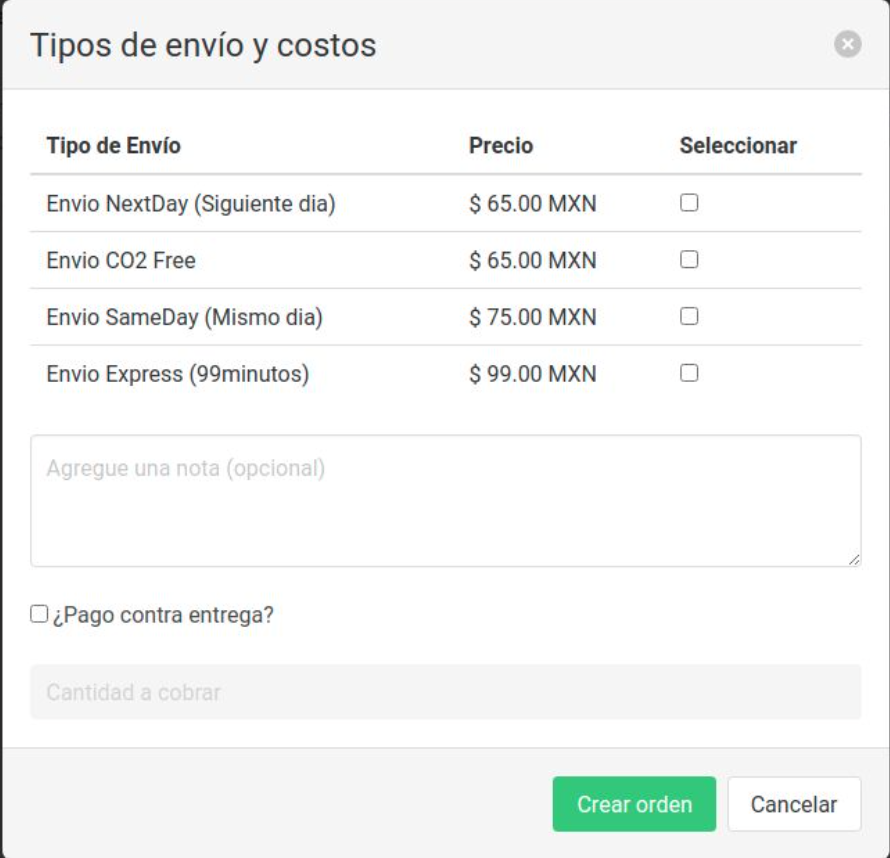Click the Cancelar button

pos(794,804)
